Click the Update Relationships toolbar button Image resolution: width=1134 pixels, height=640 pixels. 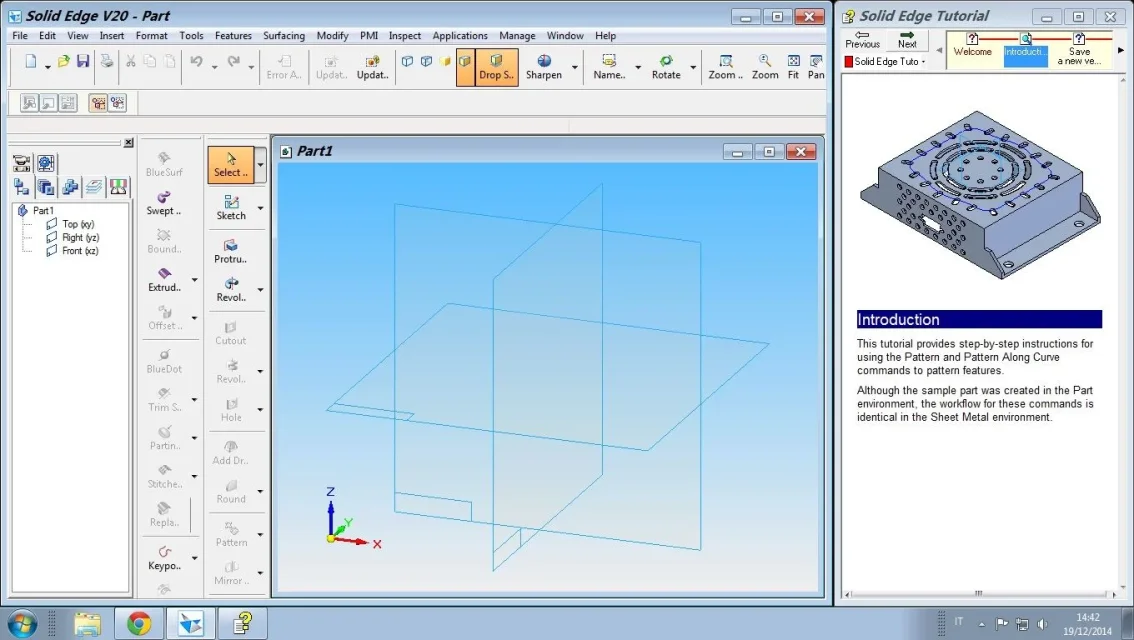coord(372,67)
